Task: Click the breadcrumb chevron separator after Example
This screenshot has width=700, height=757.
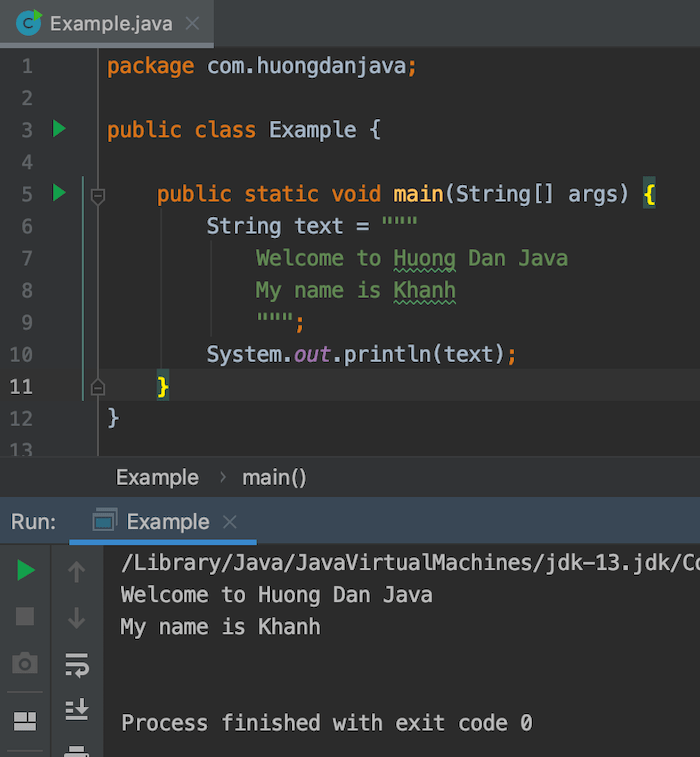Action: tap(223, 477)
